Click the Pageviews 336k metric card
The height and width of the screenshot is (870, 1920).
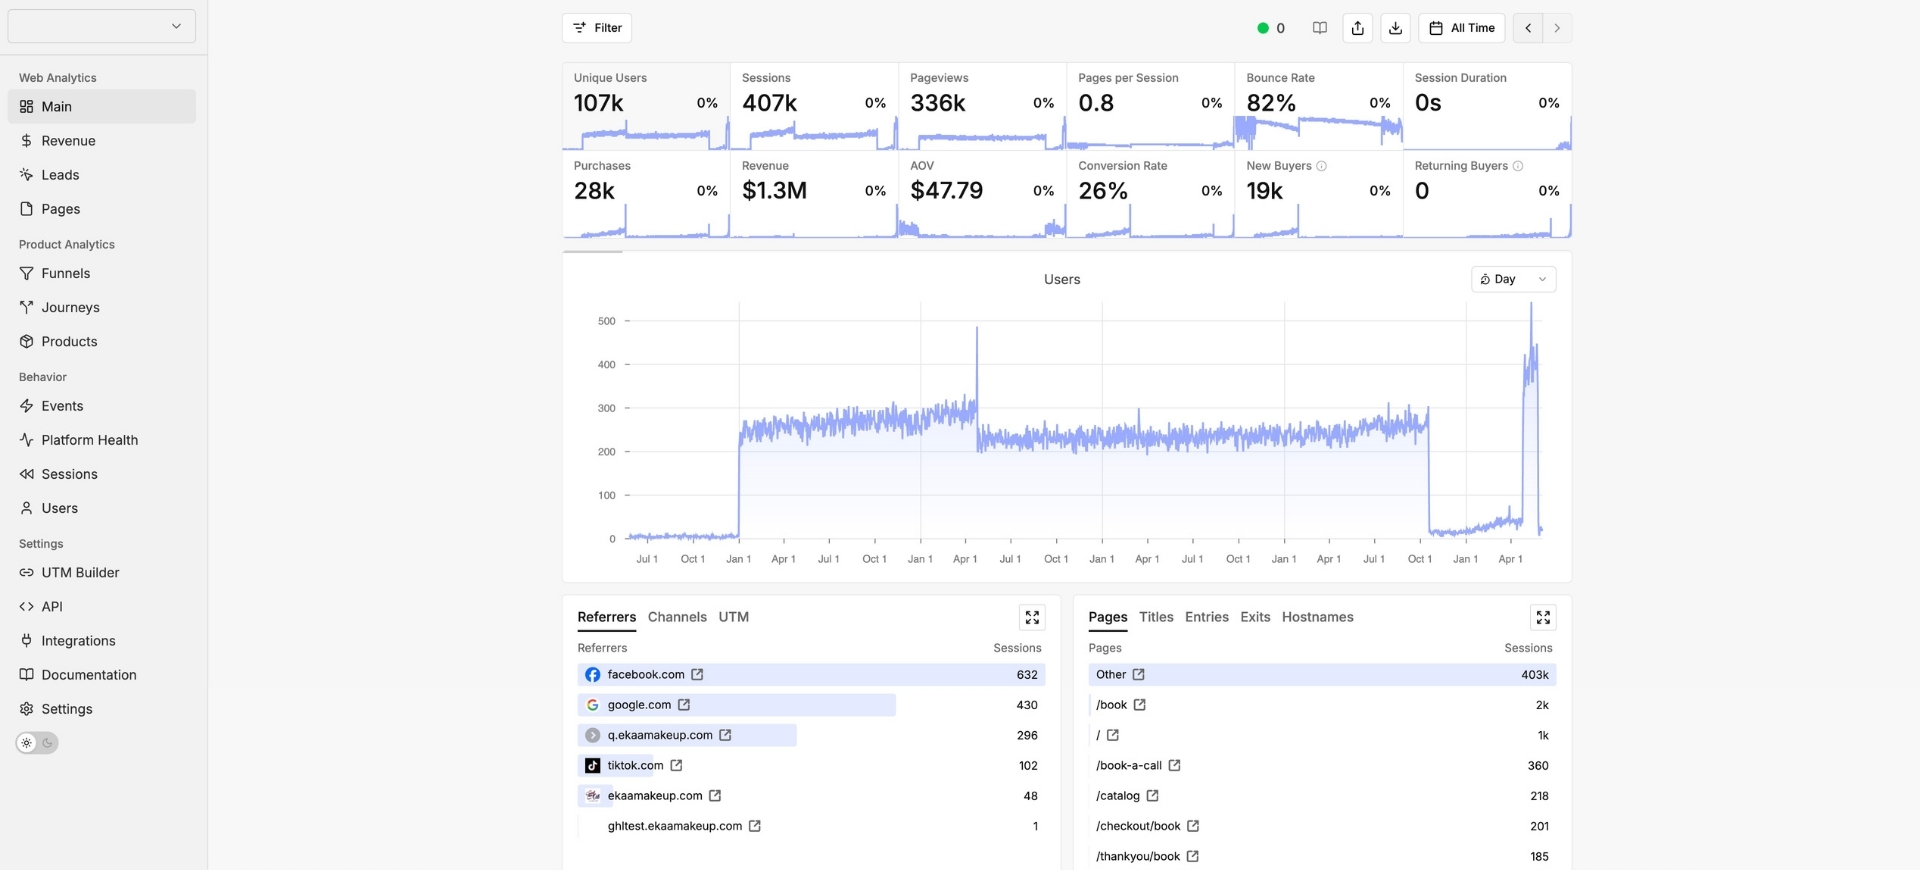(x=982, y=107)
